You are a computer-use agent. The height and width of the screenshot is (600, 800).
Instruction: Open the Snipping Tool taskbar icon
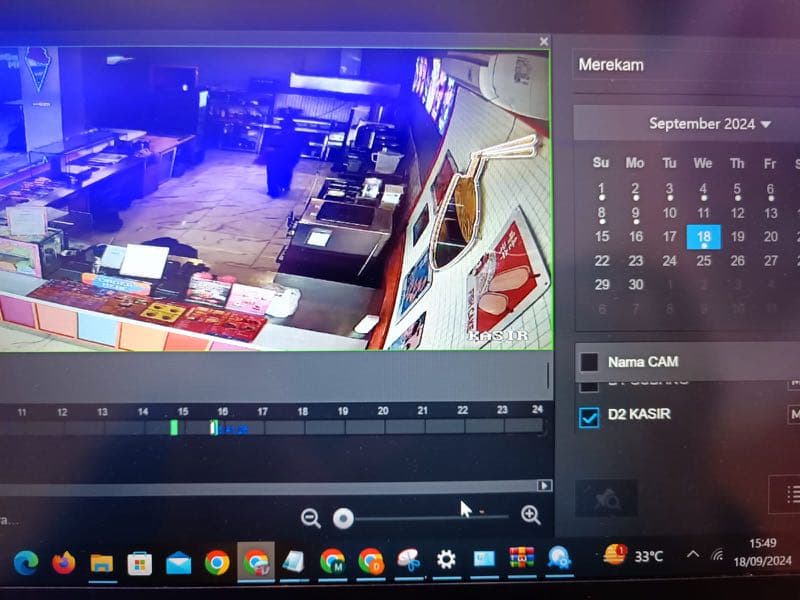409,560
